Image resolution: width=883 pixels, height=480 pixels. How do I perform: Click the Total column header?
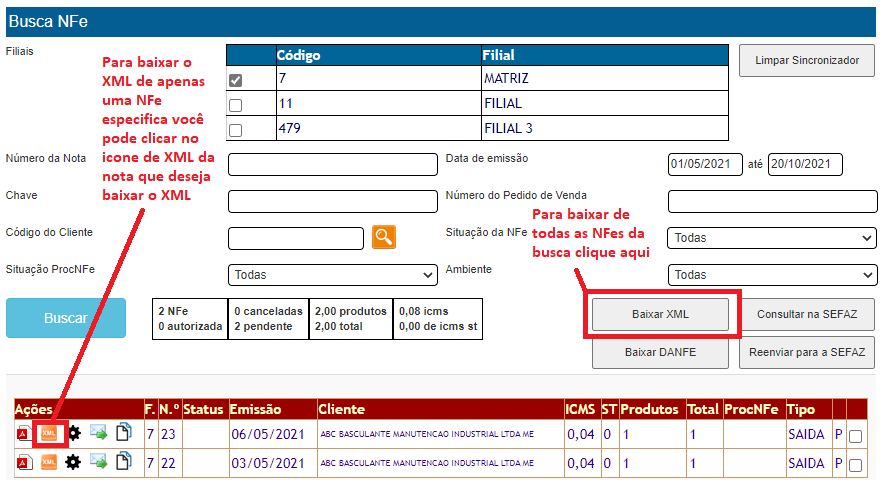point(703,410)
